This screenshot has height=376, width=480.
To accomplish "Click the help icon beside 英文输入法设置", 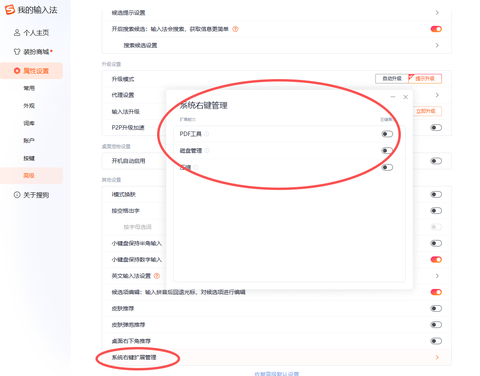I will click(x=157, y=276).
